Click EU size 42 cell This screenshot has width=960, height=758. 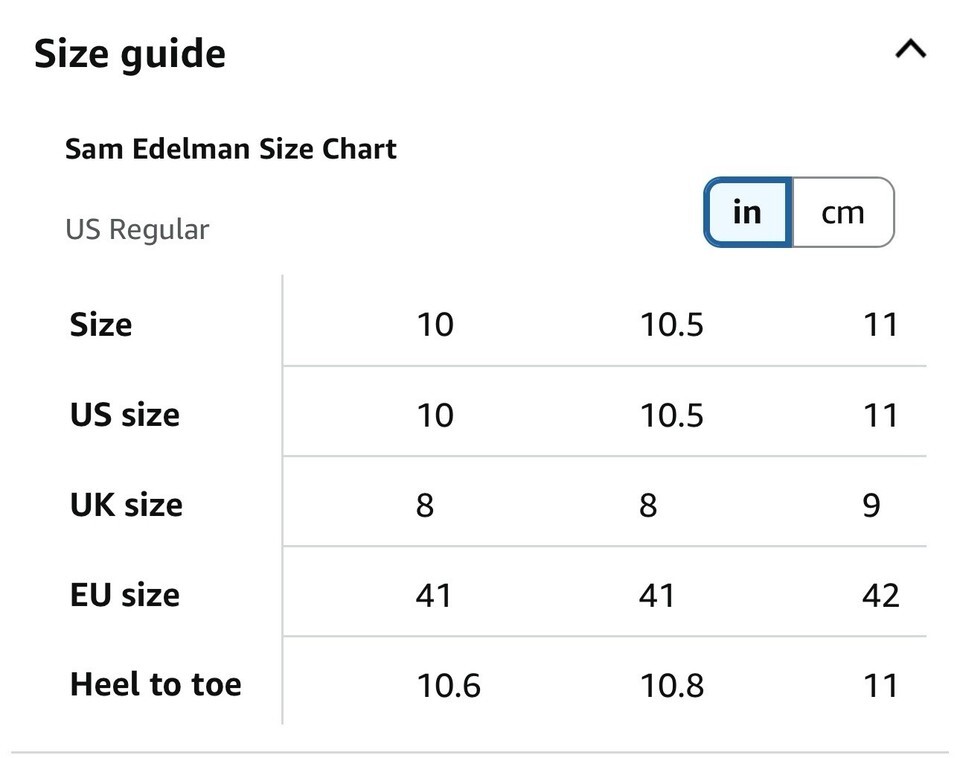pos(880,595)
